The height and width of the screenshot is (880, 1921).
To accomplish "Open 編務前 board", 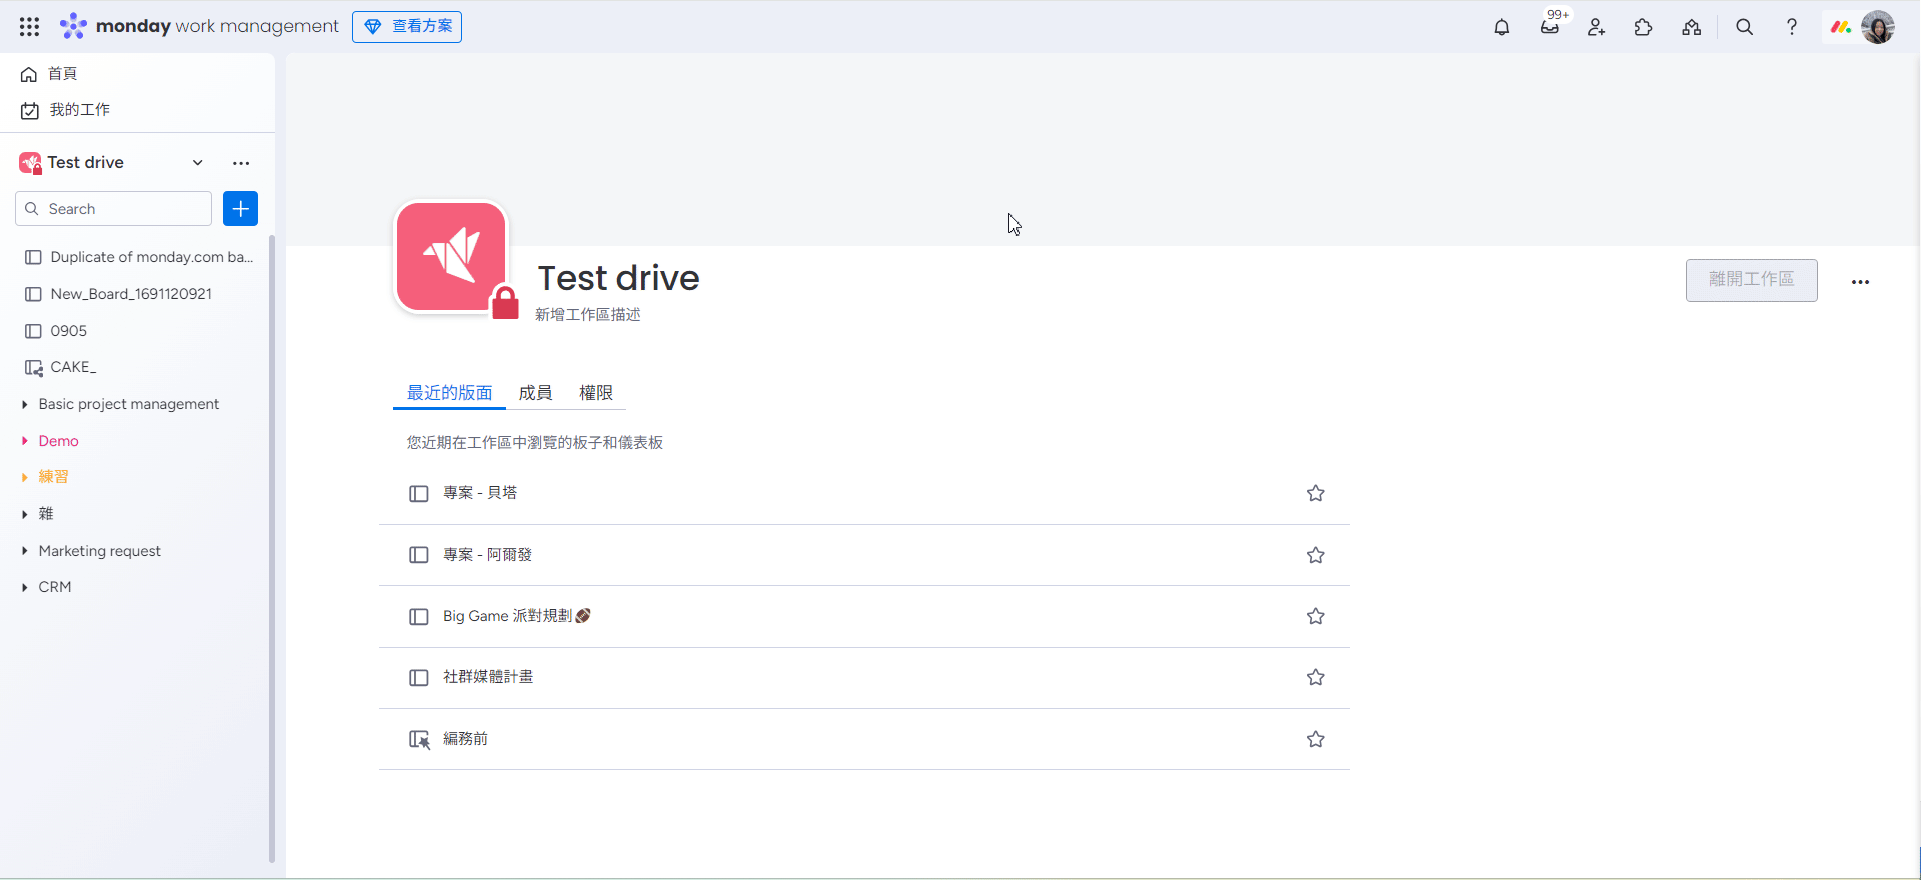I will (465, 739).
